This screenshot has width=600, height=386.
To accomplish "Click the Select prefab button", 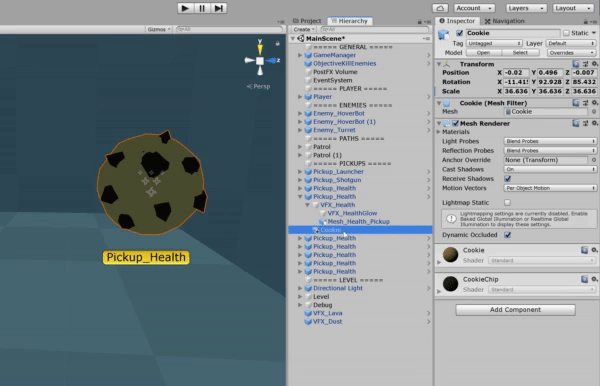I will (x=520, y=53).
